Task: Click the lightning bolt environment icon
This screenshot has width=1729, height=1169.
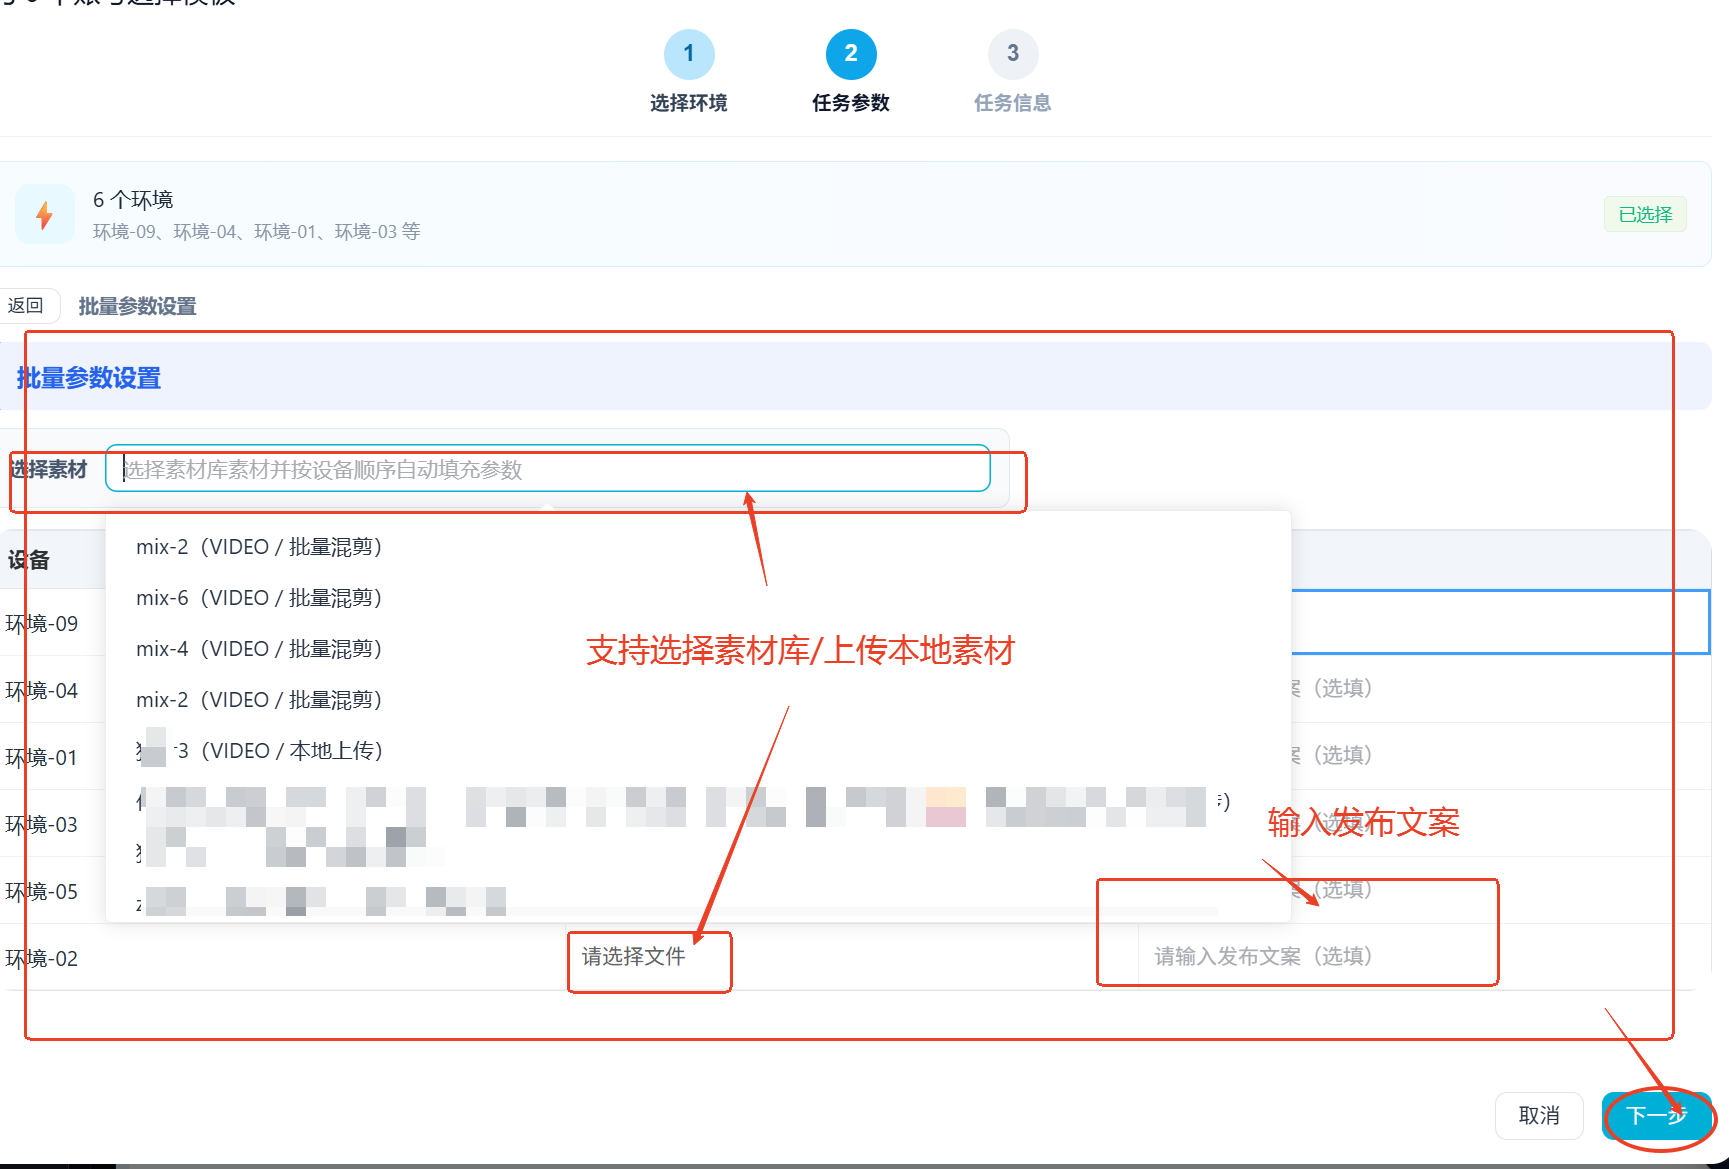Action: point(44,214)
